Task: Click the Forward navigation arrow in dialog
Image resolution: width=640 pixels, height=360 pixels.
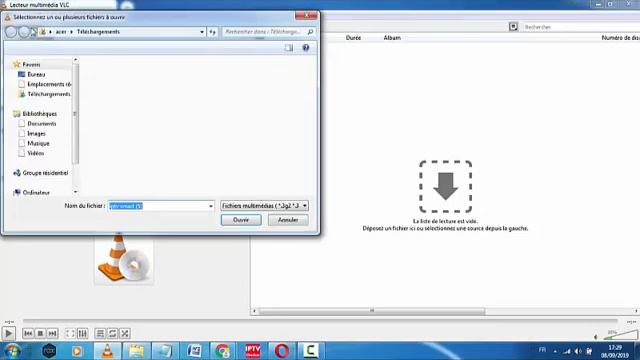Action: point(24,32)
